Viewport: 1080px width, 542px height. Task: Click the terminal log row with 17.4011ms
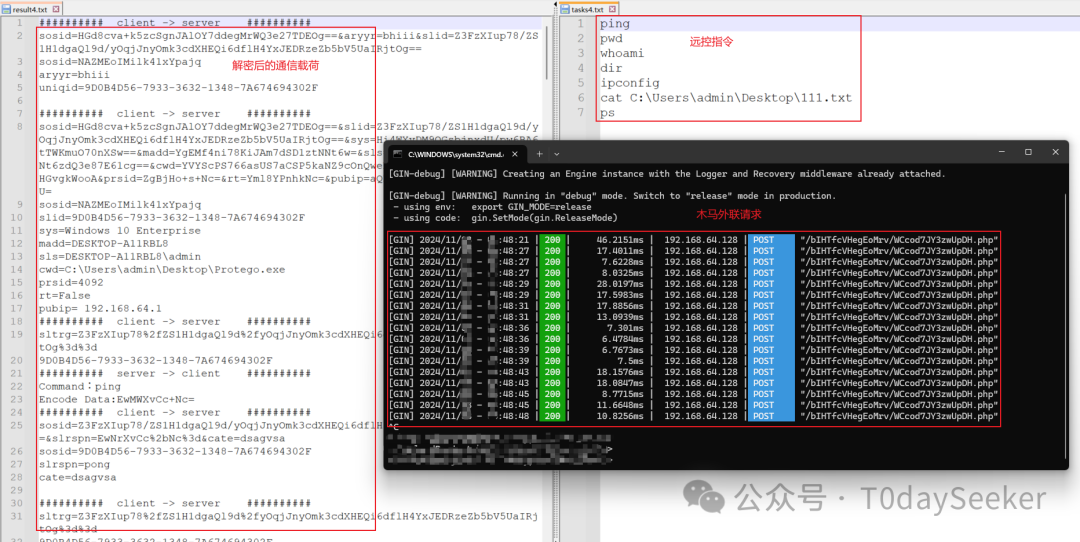coord(694,251)
